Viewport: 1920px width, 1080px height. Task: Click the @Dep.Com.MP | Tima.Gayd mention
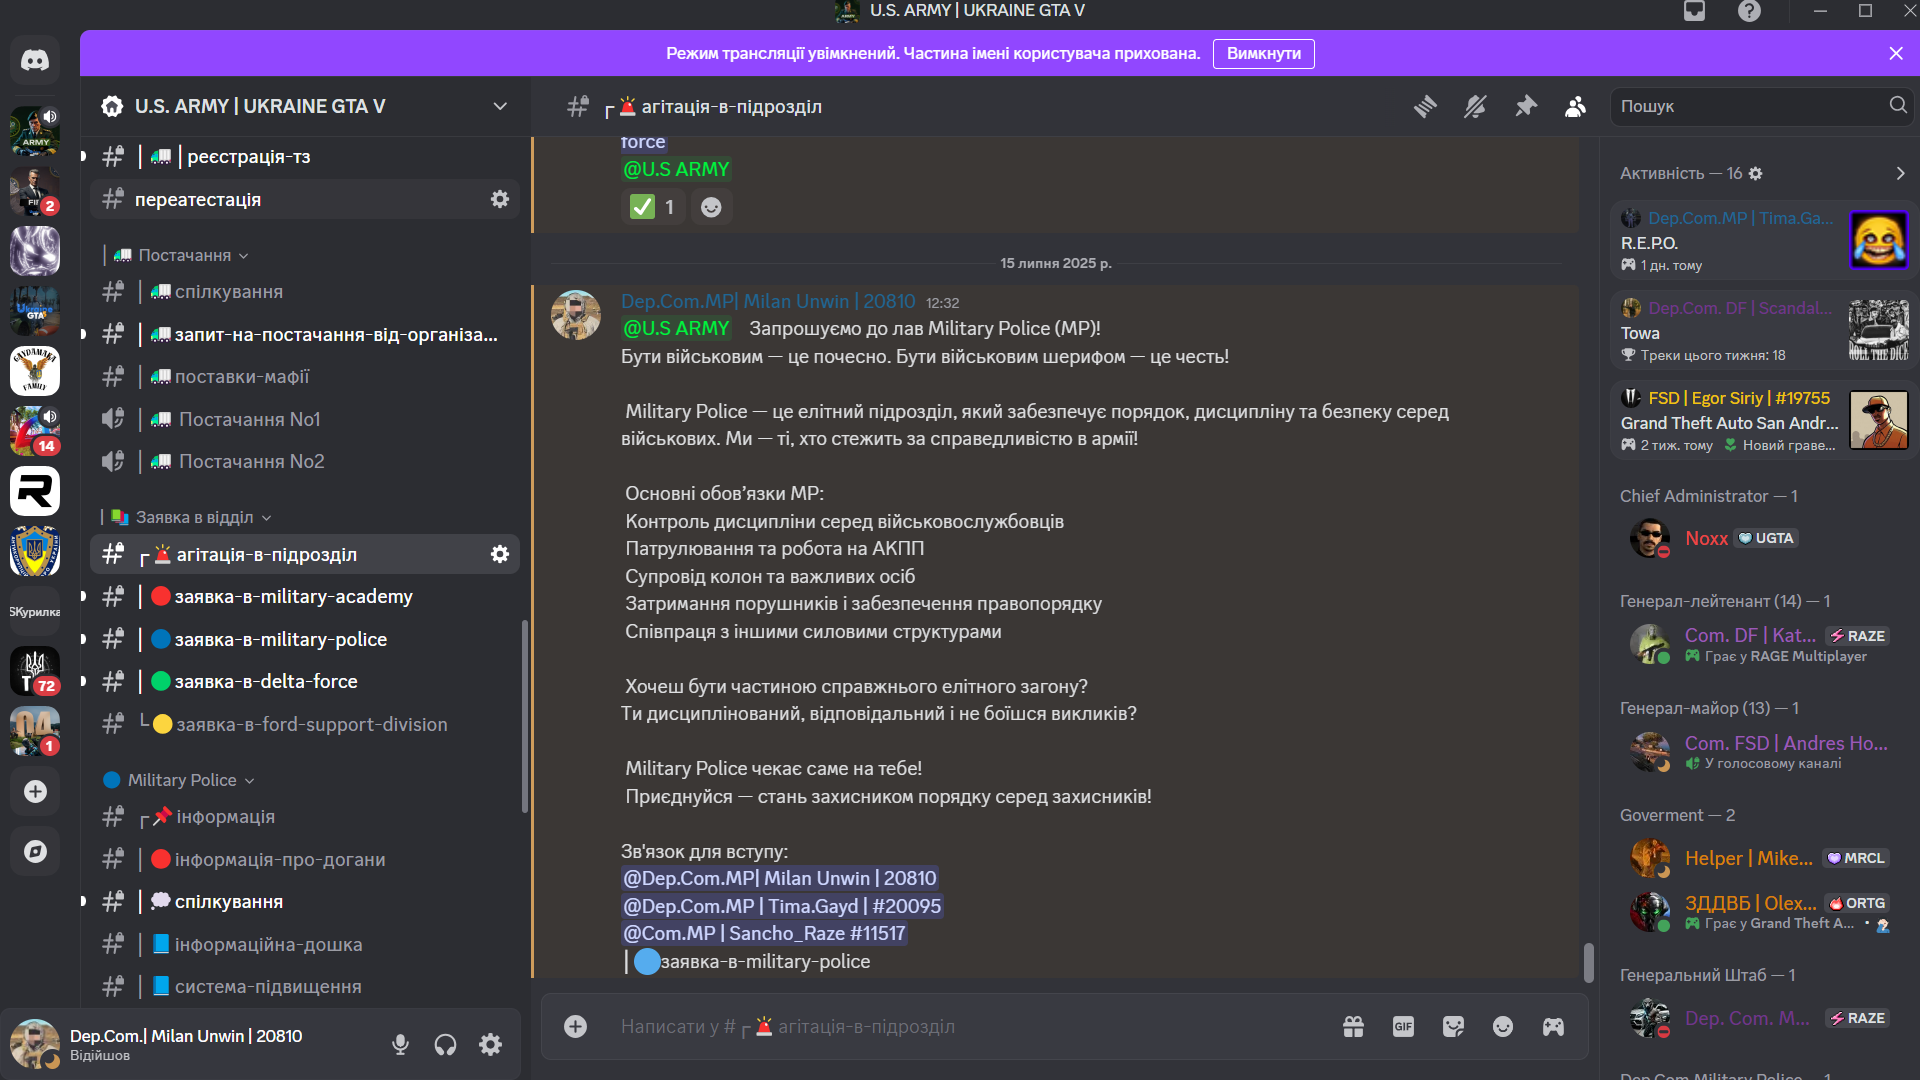(x=782, y=906)
